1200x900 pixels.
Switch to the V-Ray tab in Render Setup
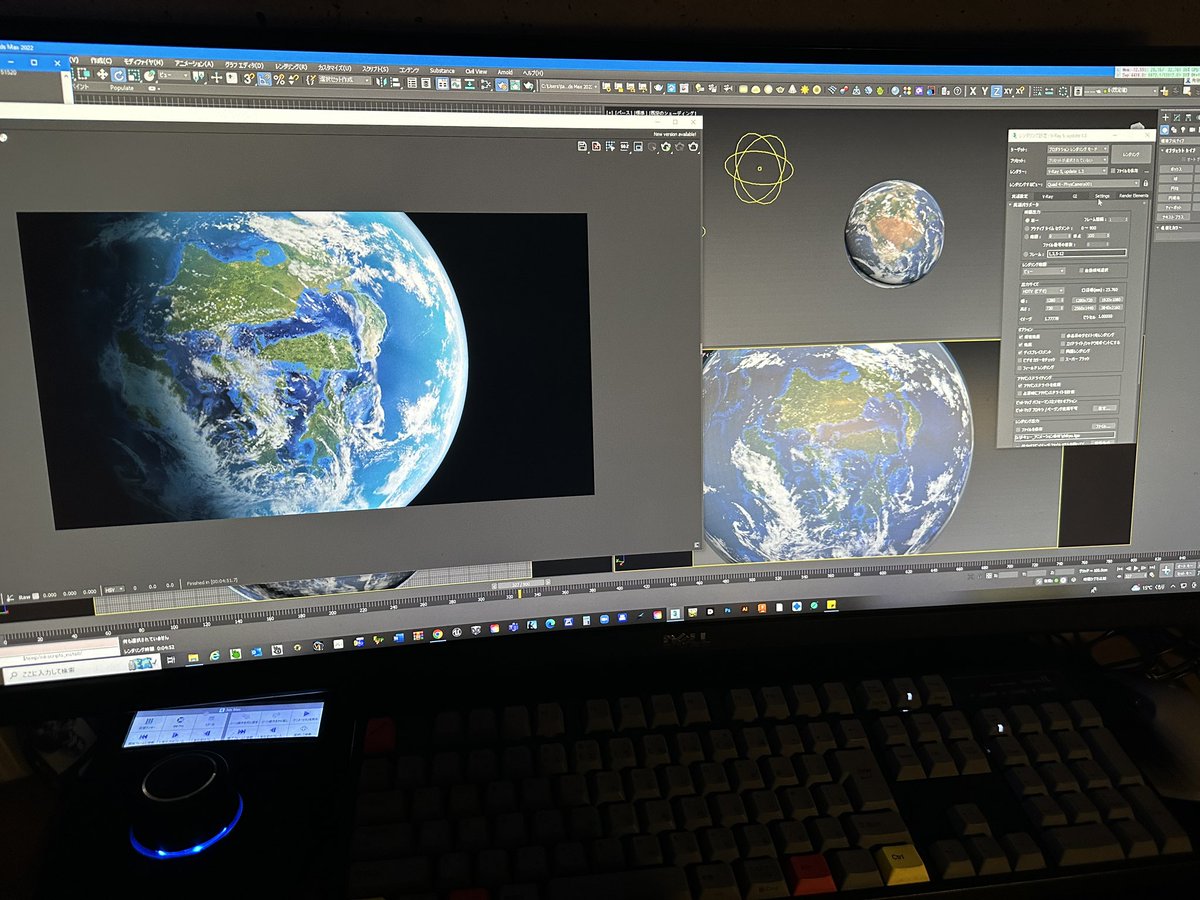pos(1047,196)
